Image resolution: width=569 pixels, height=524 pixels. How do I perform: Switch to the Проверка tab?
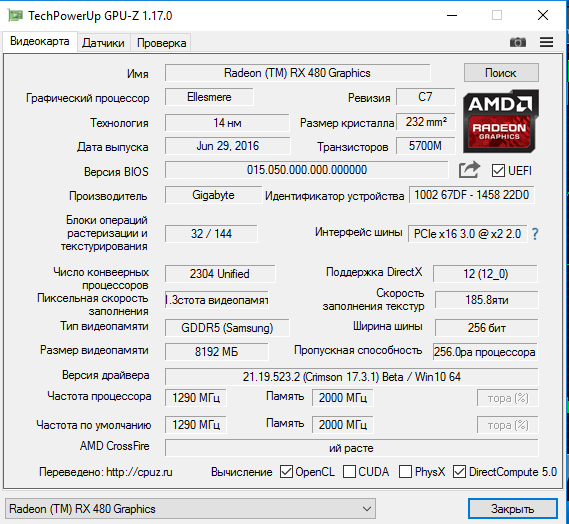tap(161, 43)
